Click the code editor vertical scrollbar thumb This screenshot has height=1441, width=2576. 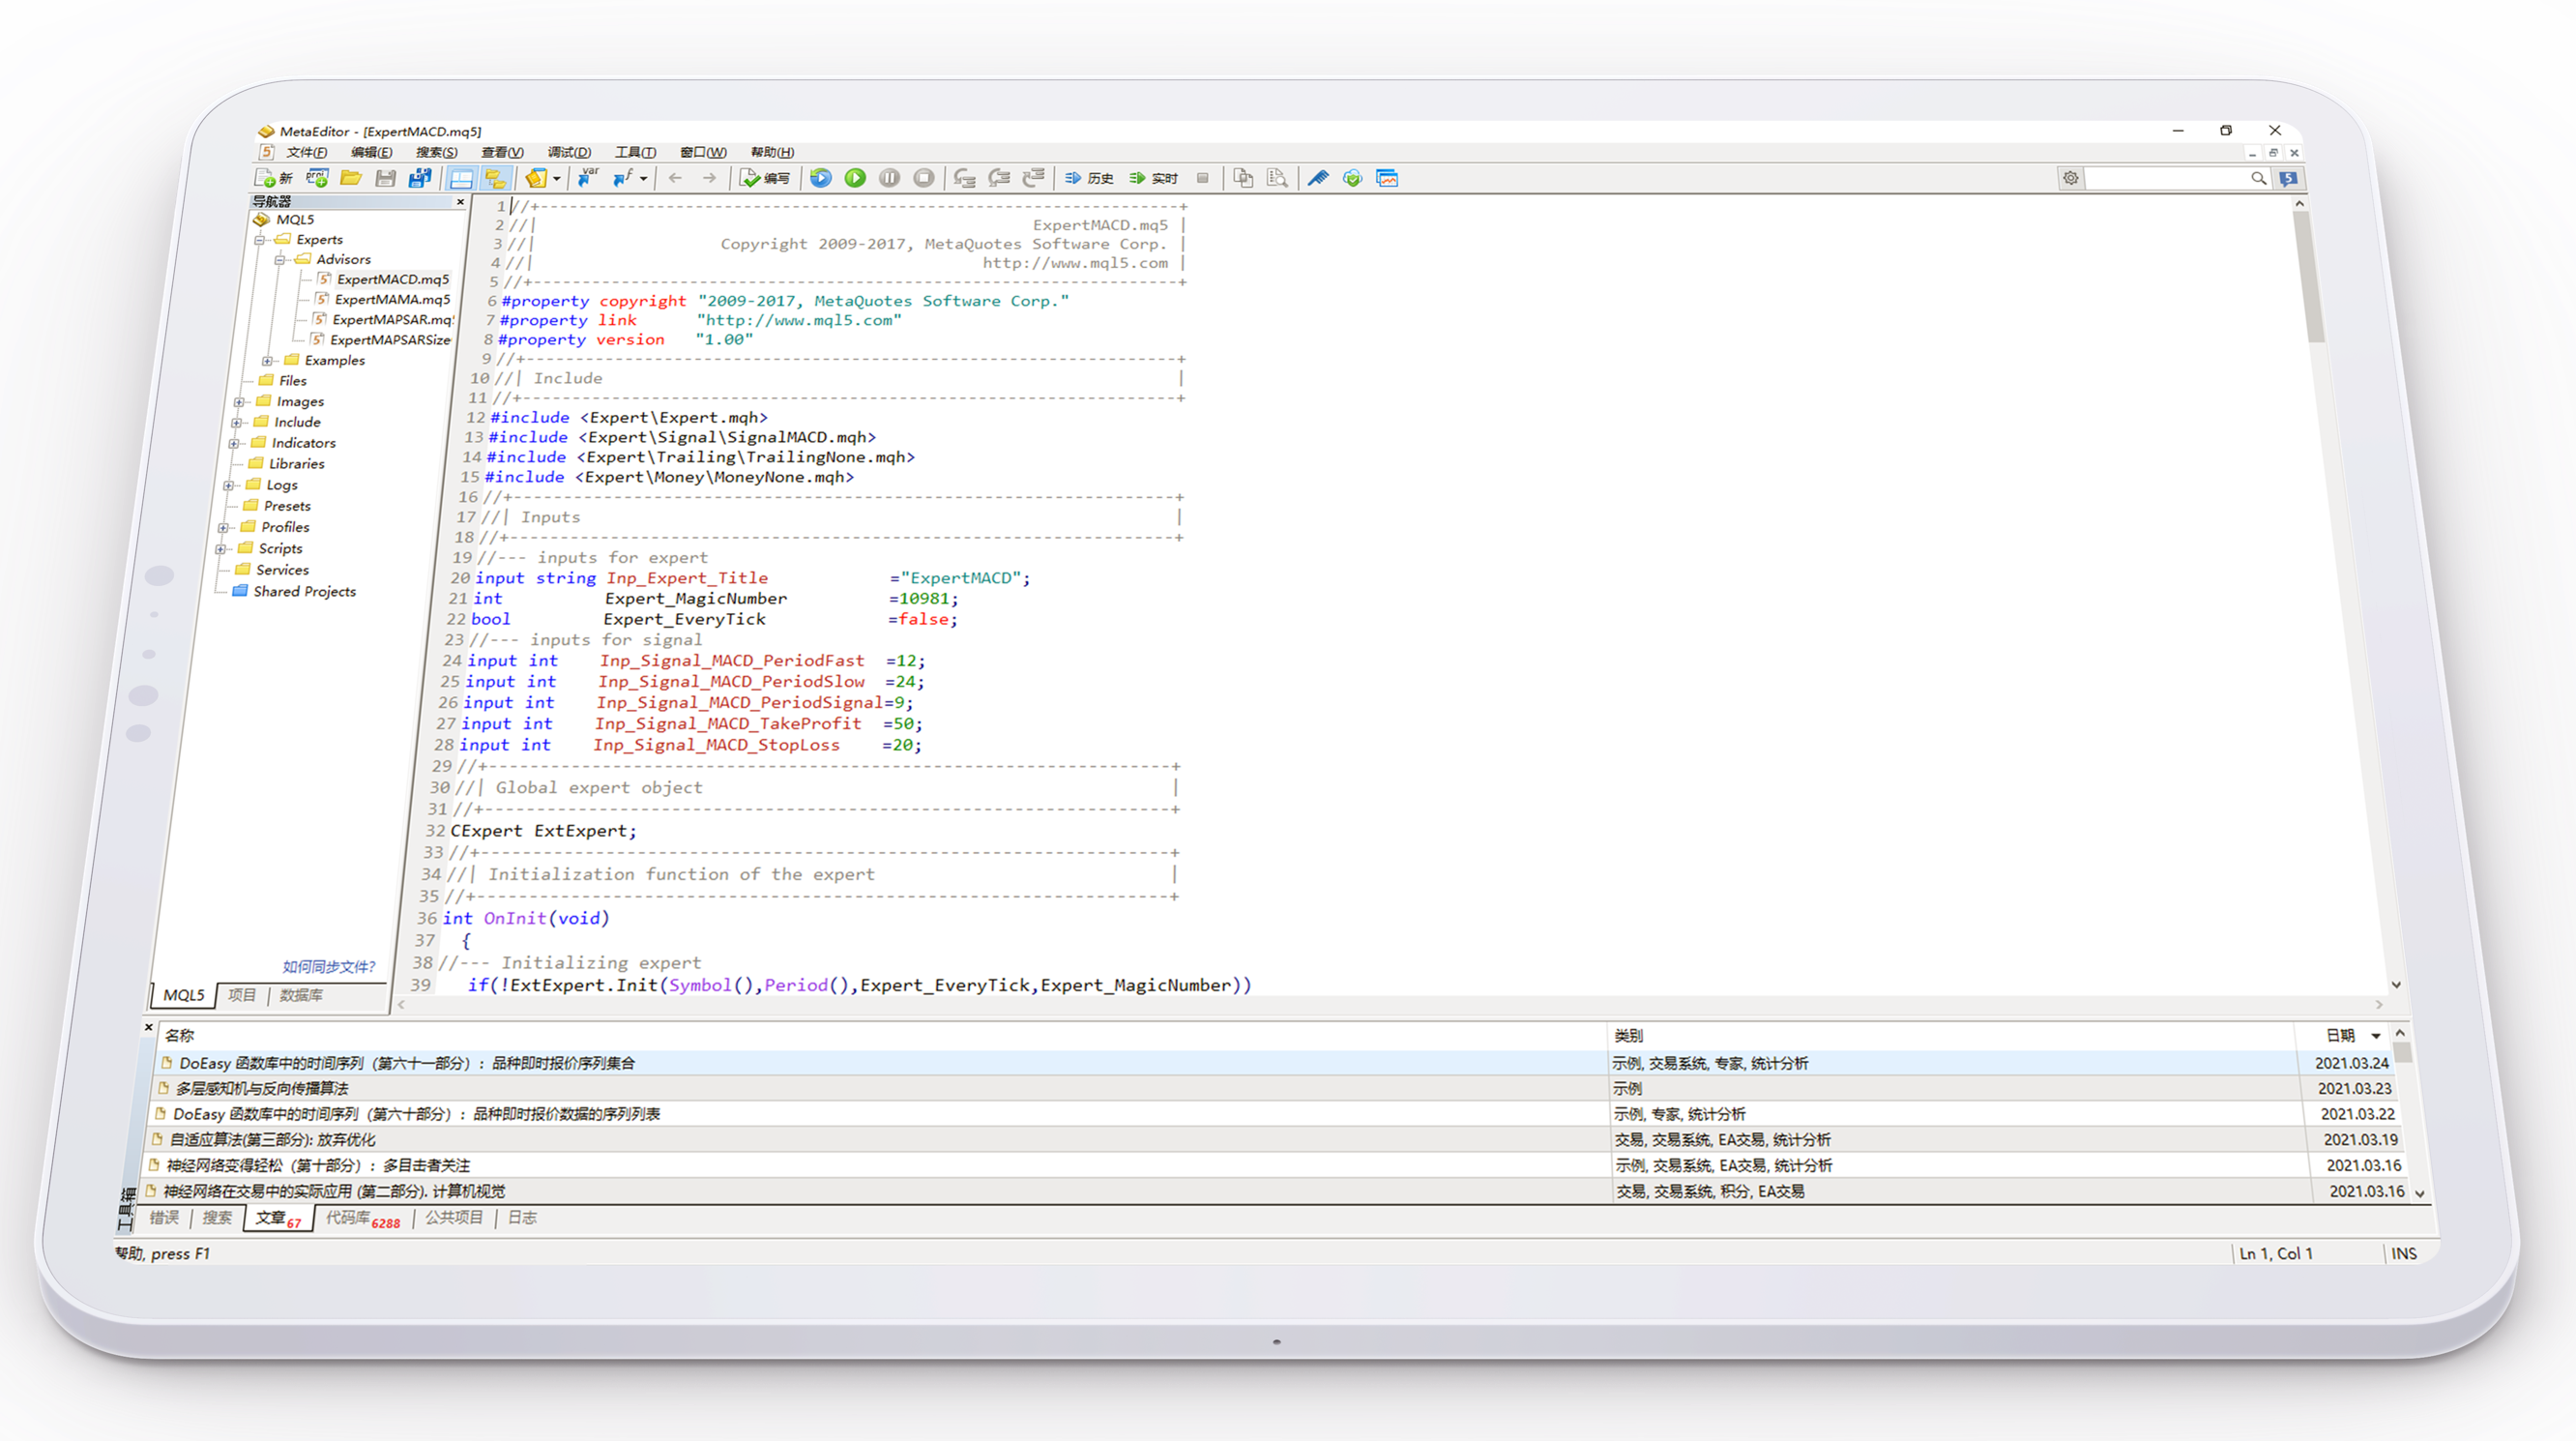click(x=2312, y=277)
